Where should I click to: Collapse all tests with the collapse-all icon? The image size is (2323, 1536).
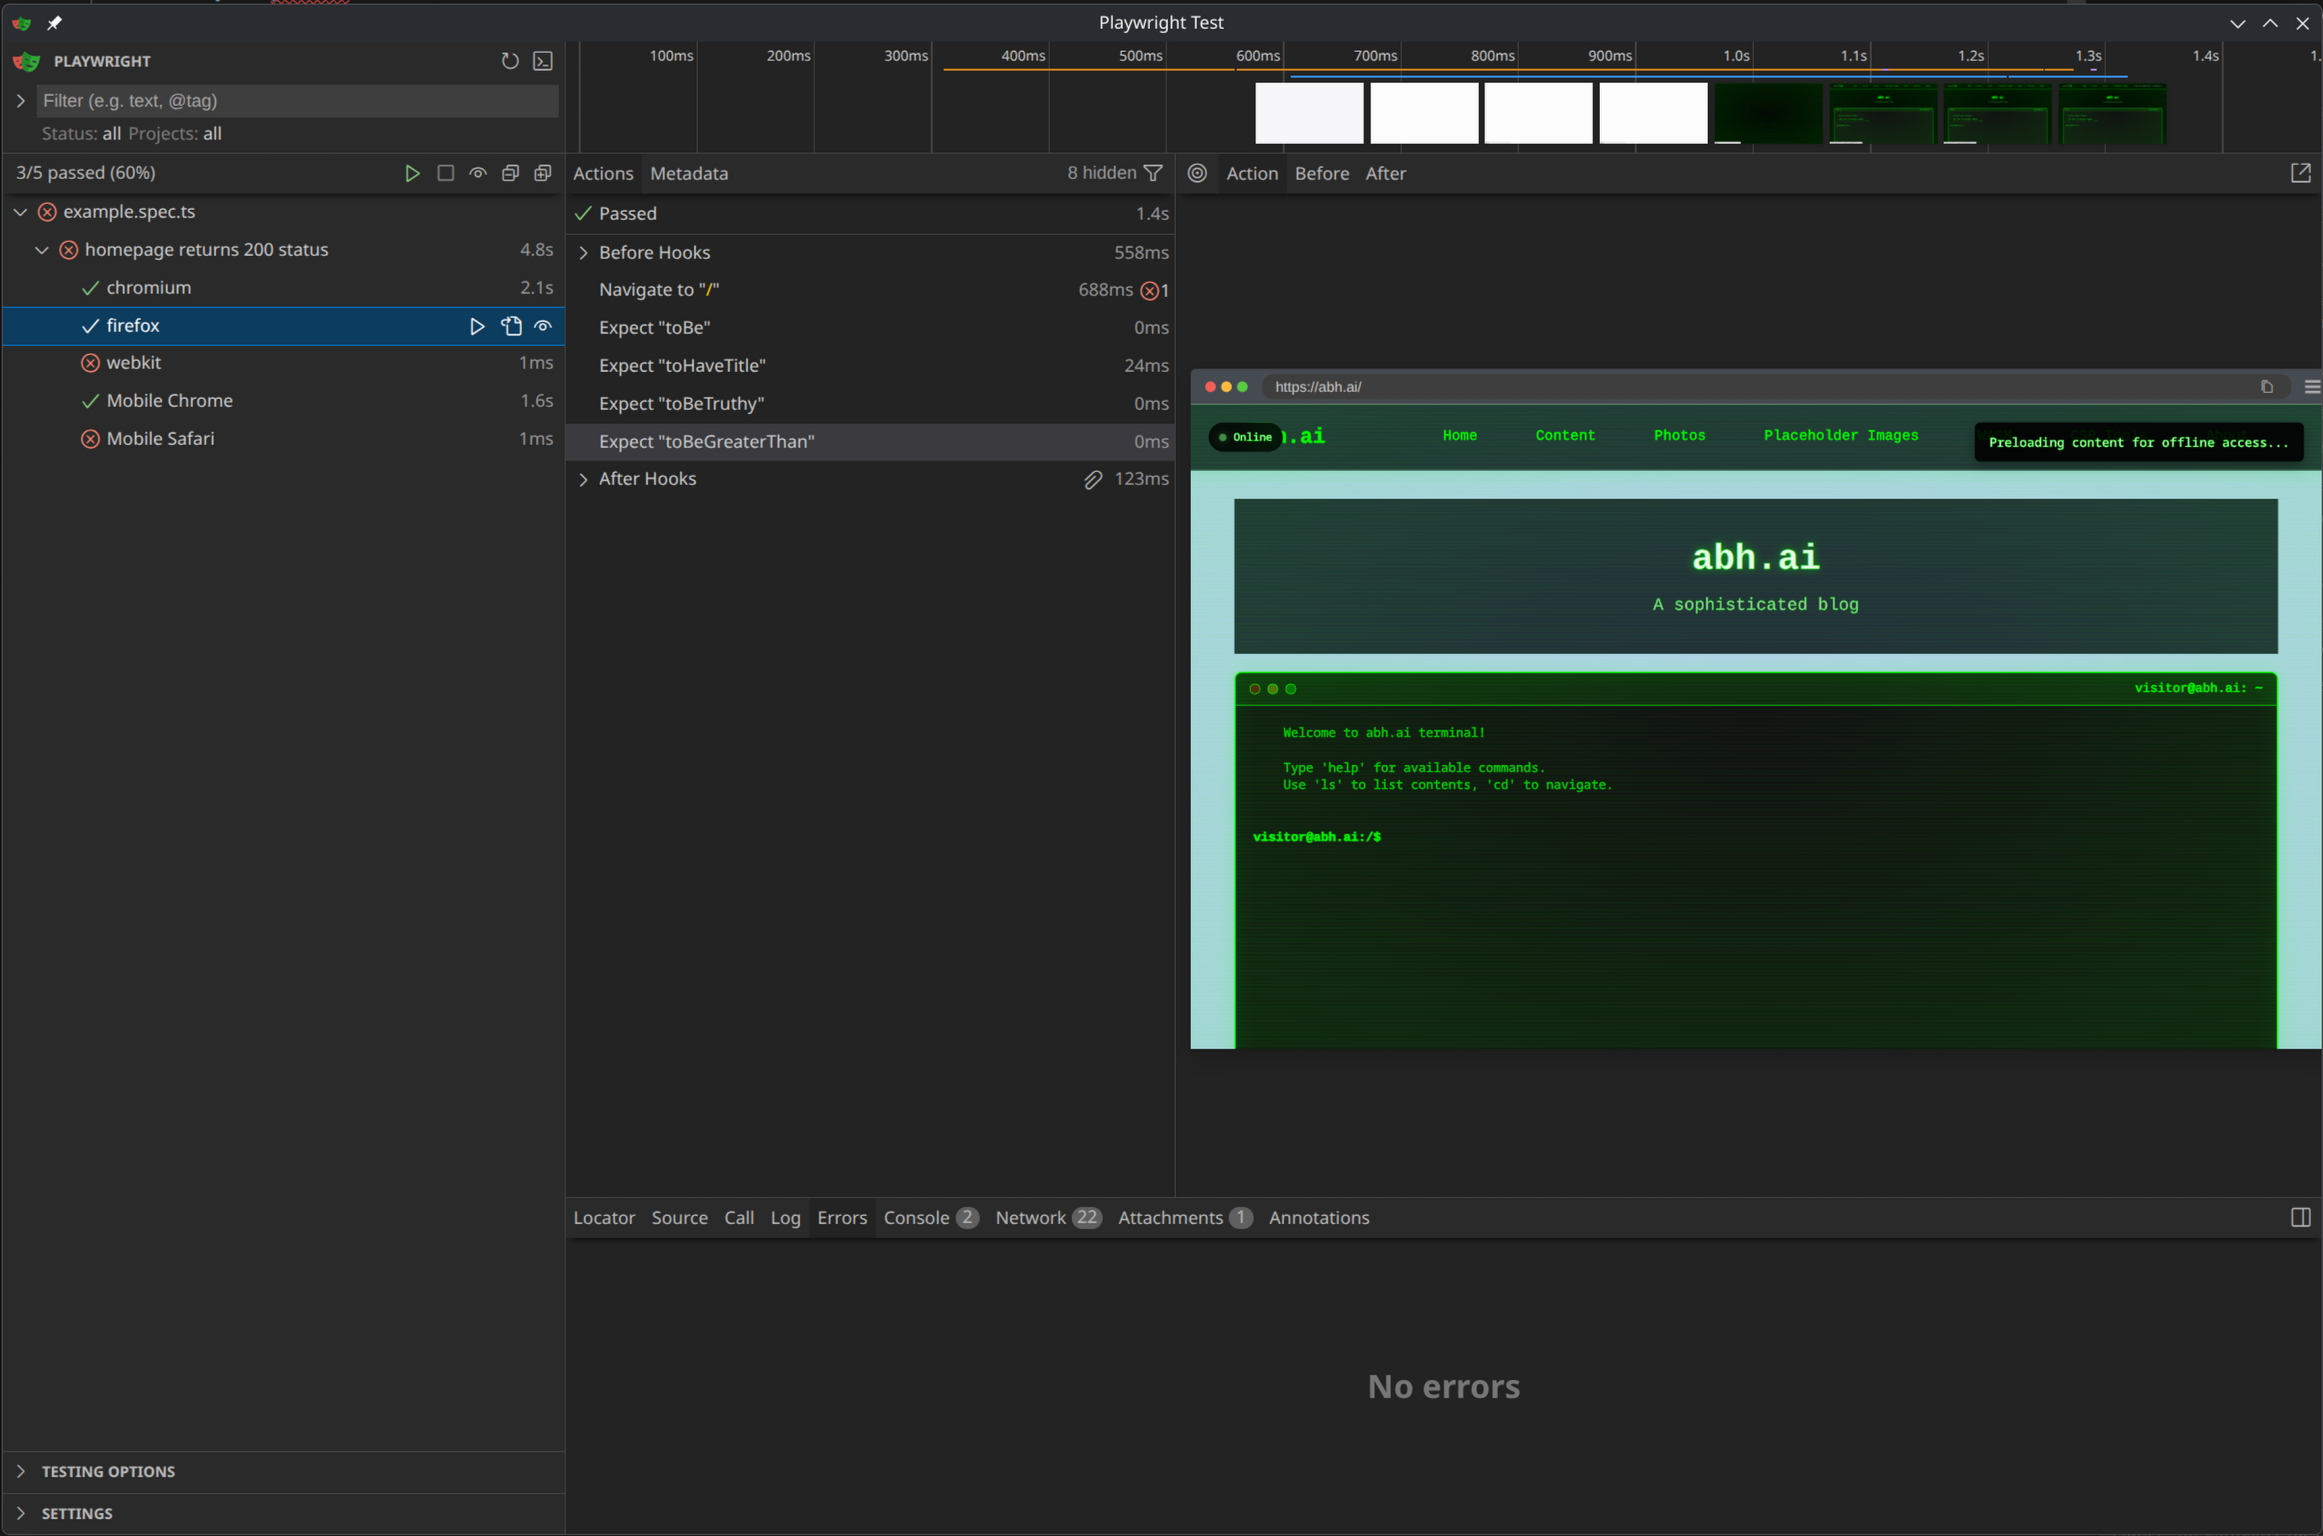(510, 172)
